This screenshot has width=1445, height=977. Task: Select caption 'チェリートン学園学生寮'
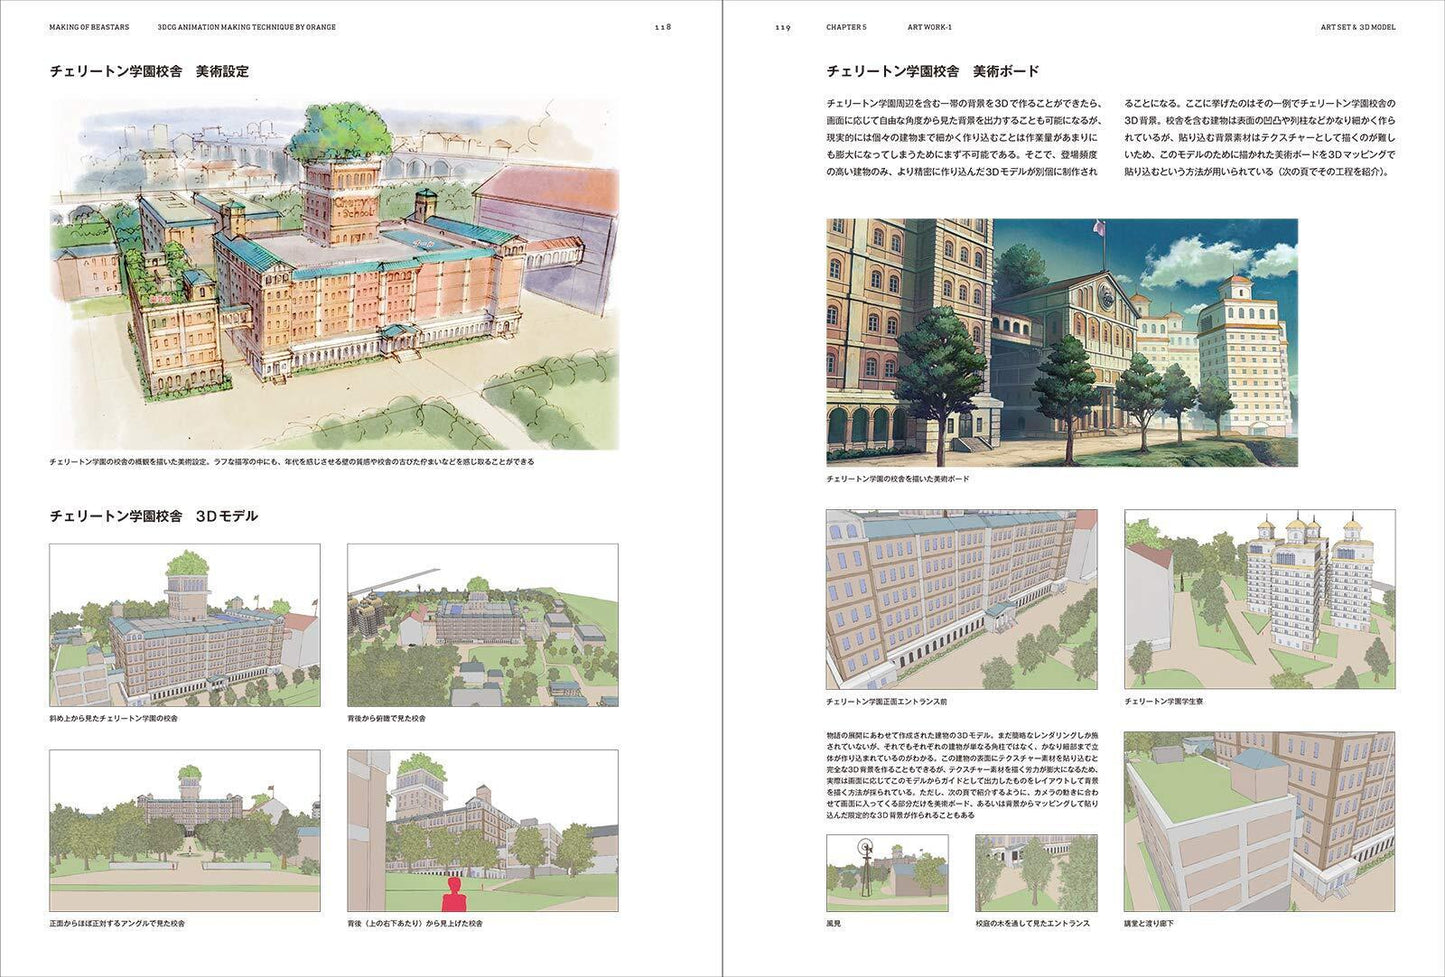(1164, 701)
